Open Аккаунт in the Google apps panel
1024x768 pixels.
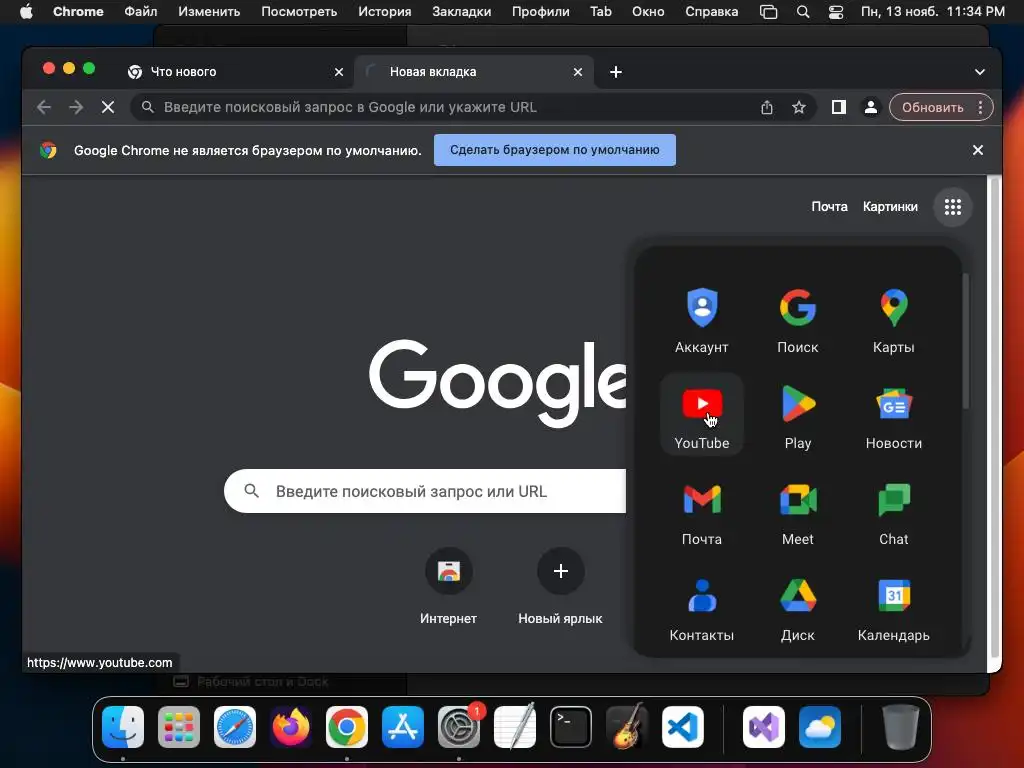pos(701,319)
